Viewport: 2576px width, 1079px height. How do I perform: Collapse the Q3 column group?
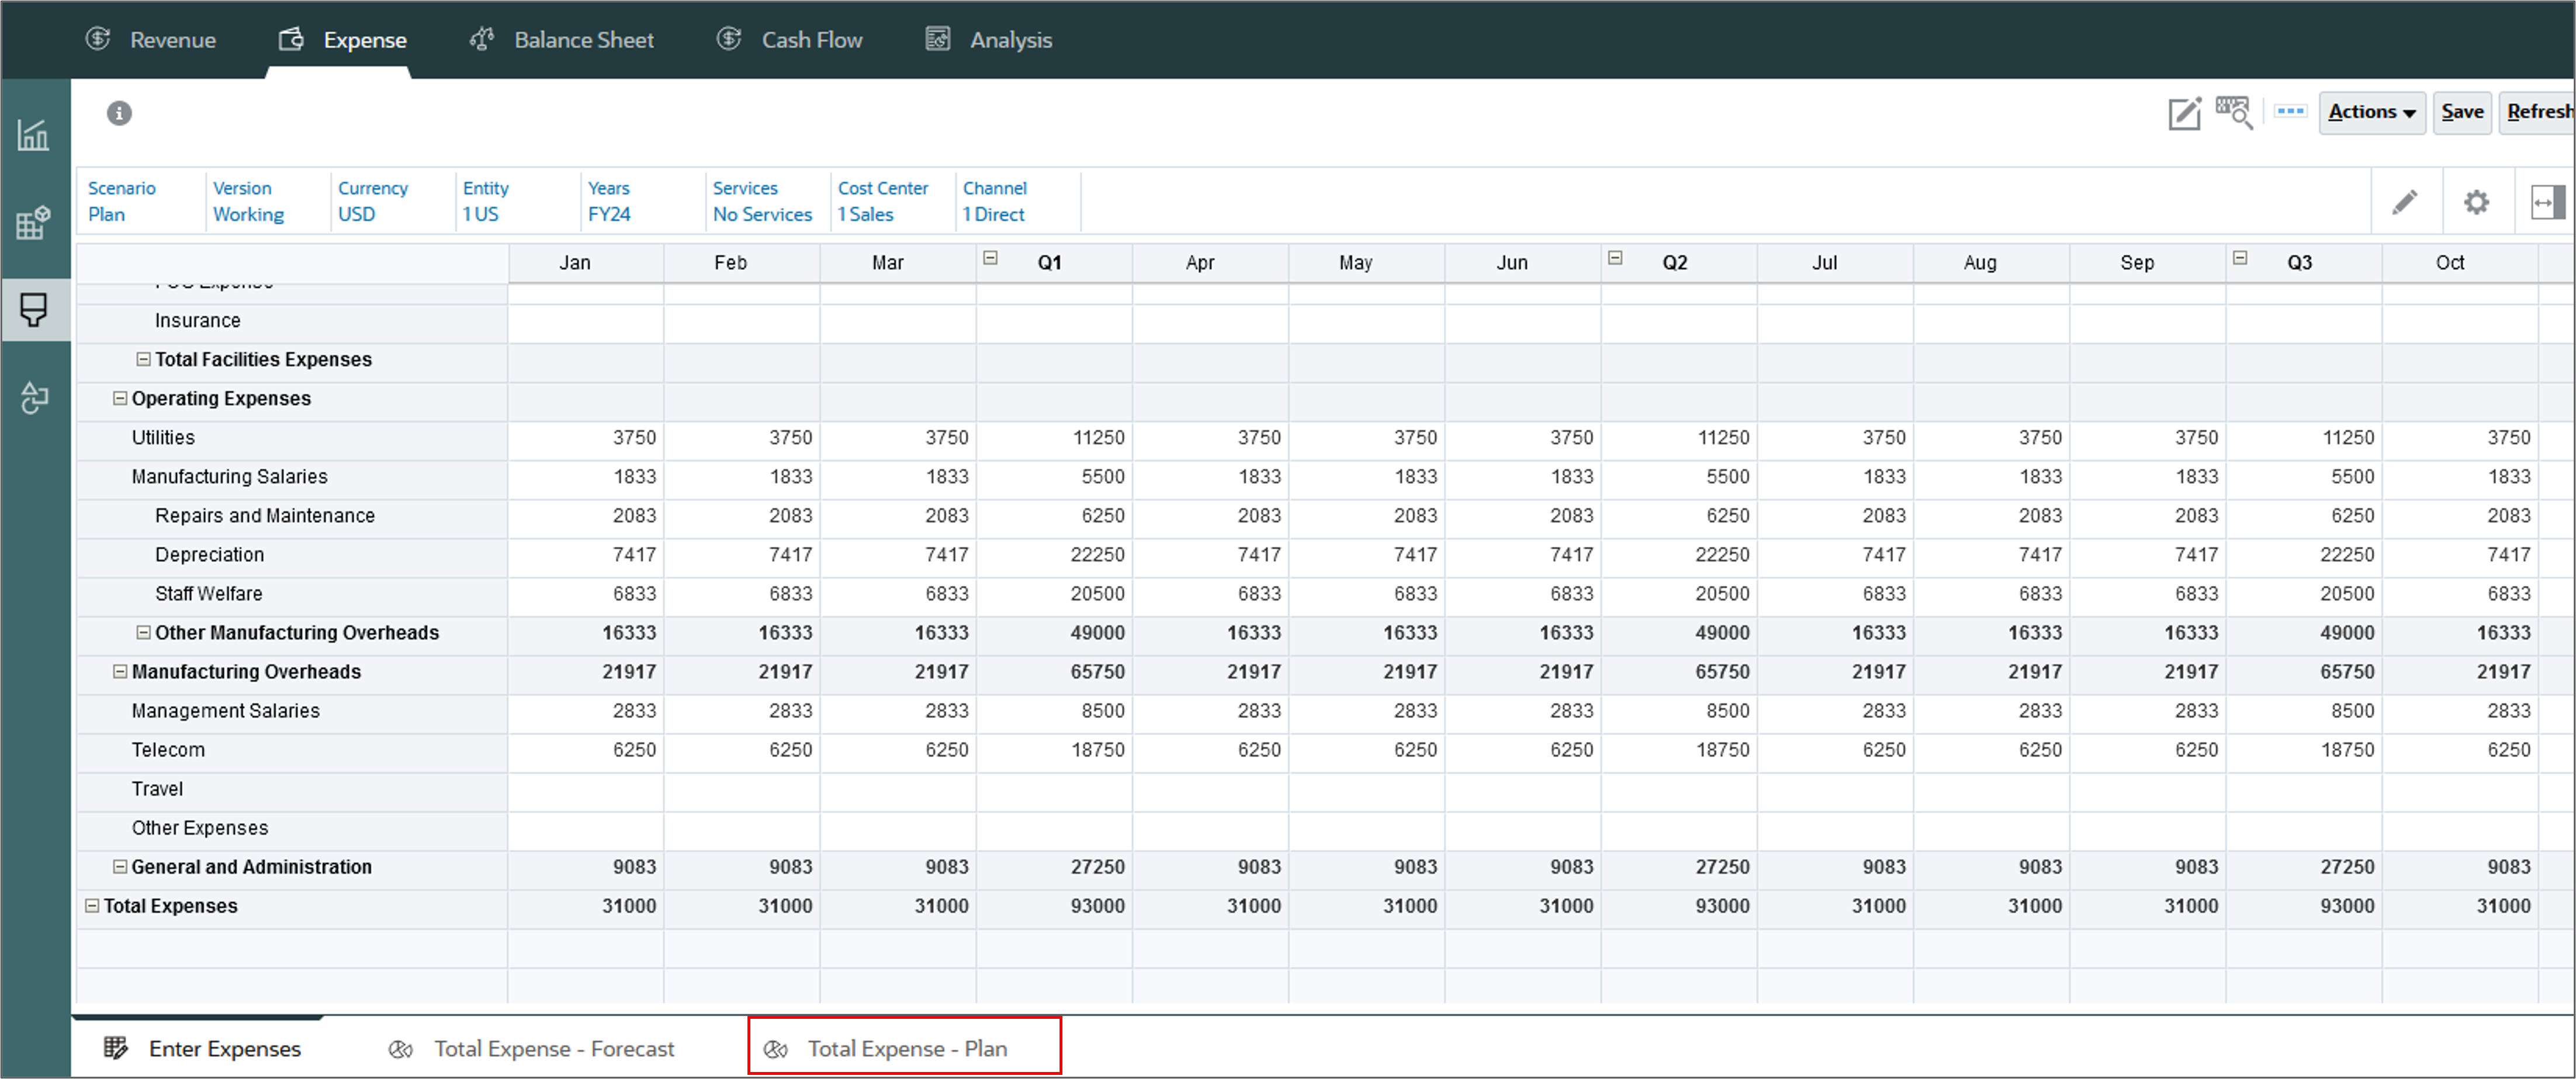[x=2240, y=258]
